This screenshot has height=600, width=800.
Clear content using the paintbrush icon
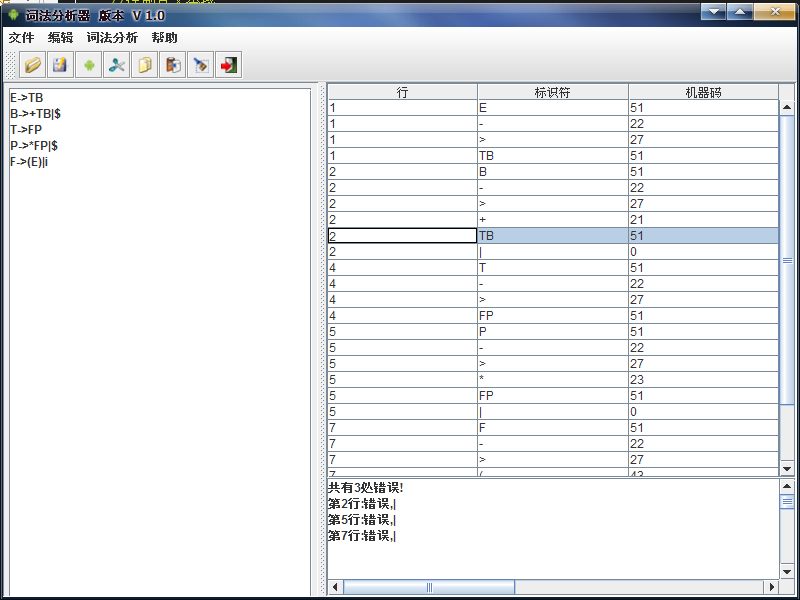201,65
